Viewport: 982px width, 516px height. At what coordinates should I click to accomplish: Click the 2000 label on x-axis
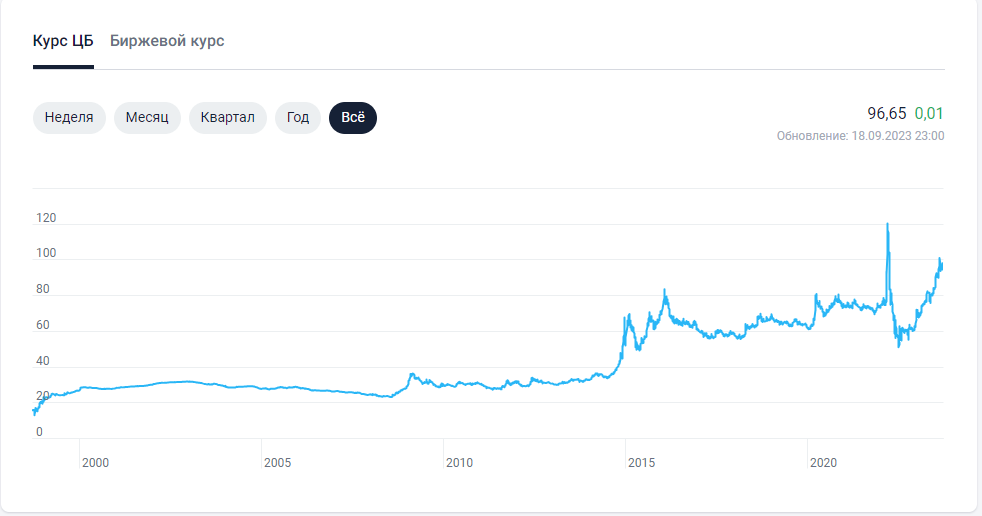coord(95,463)
